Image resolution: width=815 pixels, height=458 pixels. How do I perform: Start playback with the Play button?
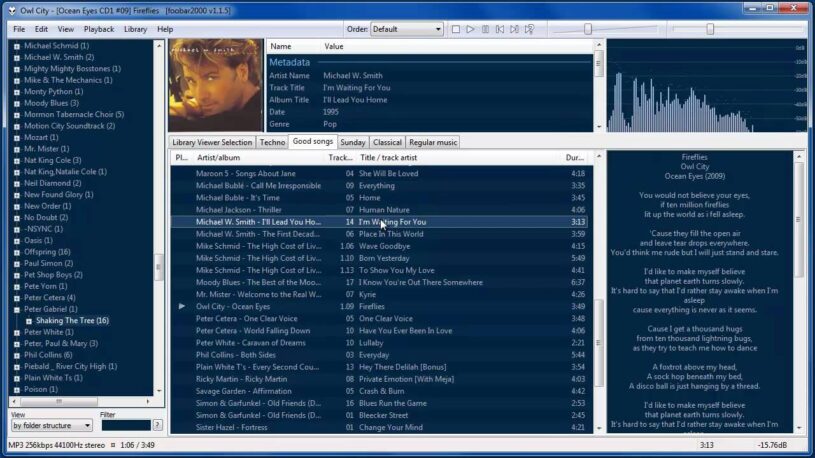[x=470, y=29]
